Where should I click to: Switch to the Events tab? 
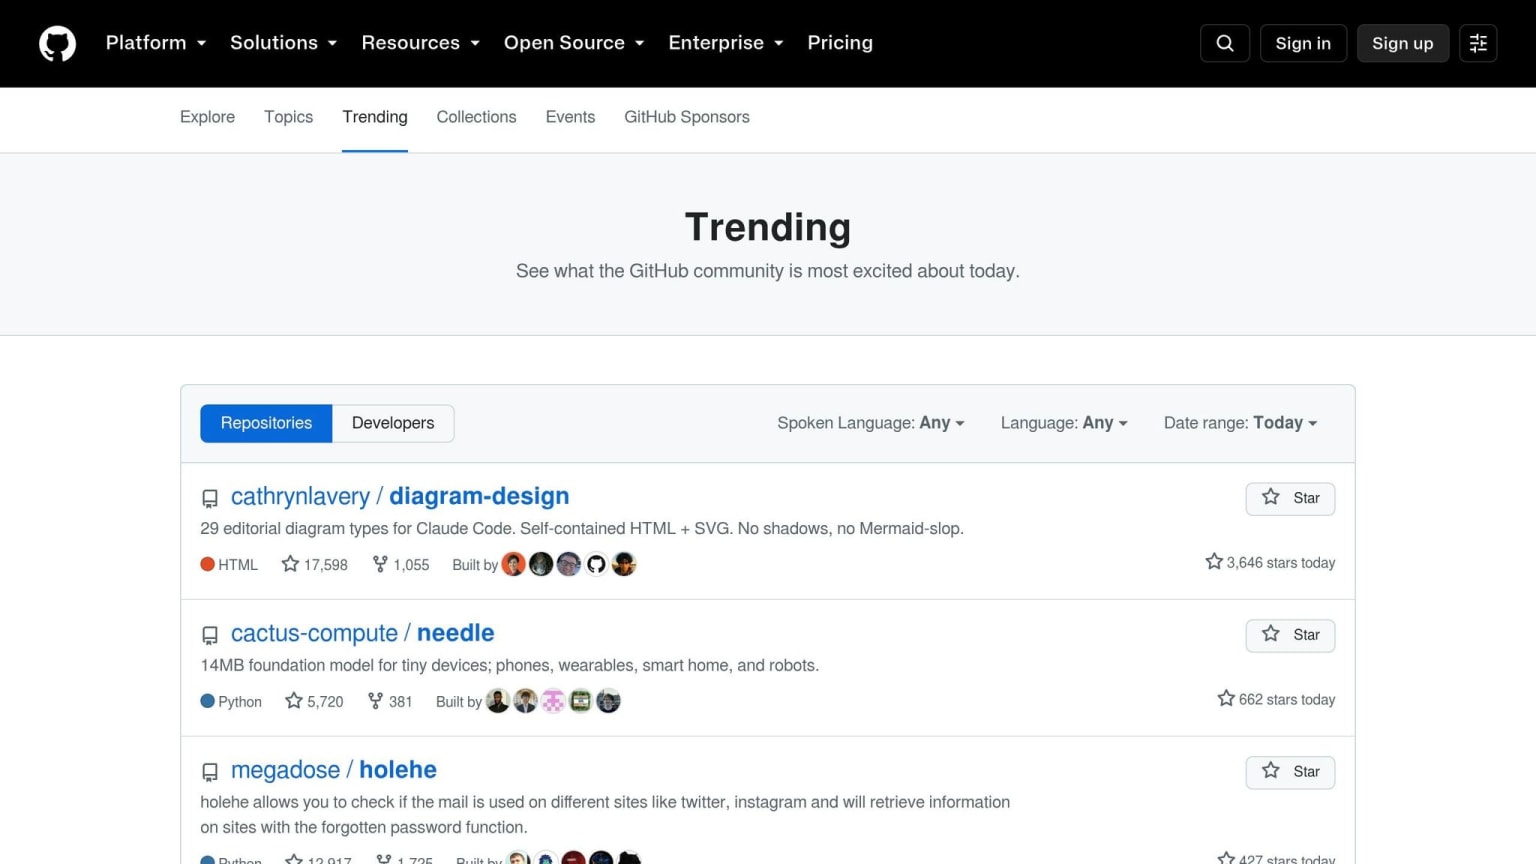pos(570,117)
